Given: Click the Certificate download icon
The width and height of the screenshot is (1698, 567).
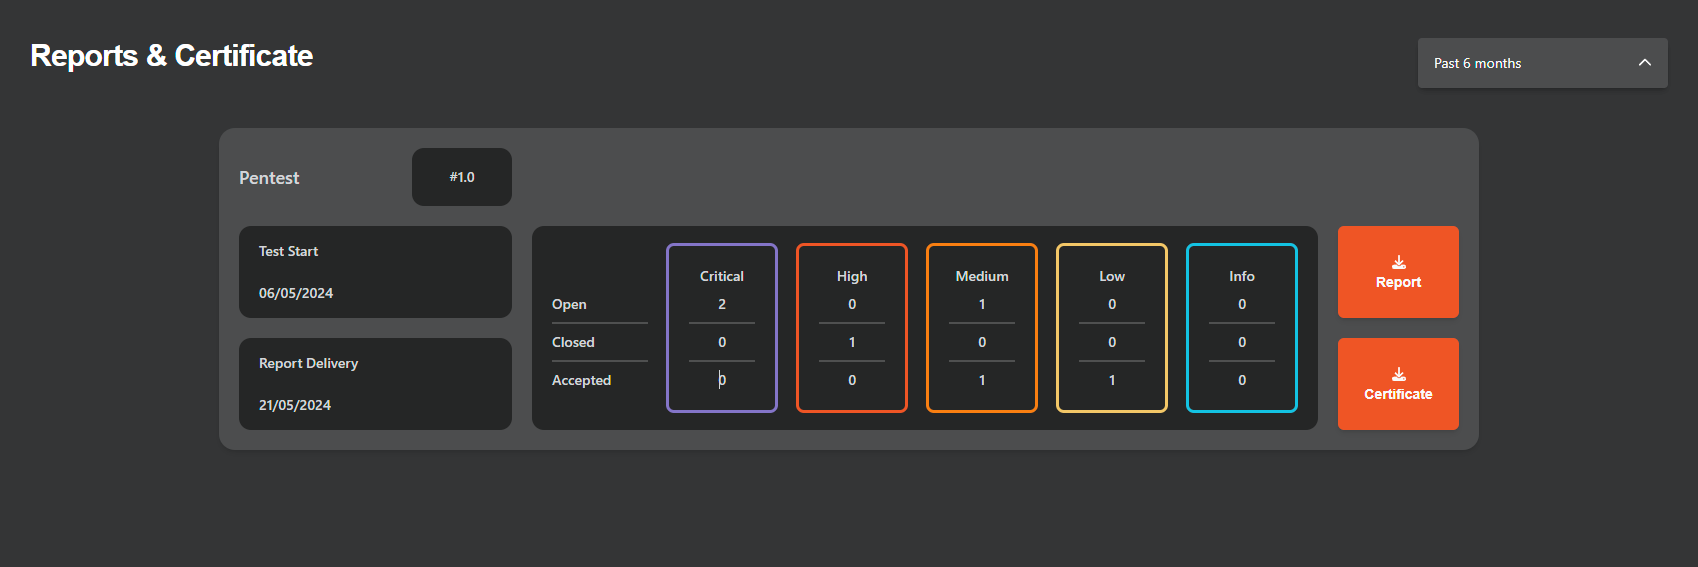Looking at the screenshot, I should pyautogui.click(x=1398, y=375).
